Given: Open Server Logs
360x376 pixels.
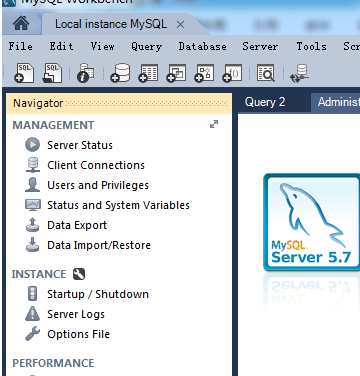Looking at the screenshot, I should pos(76,314).
